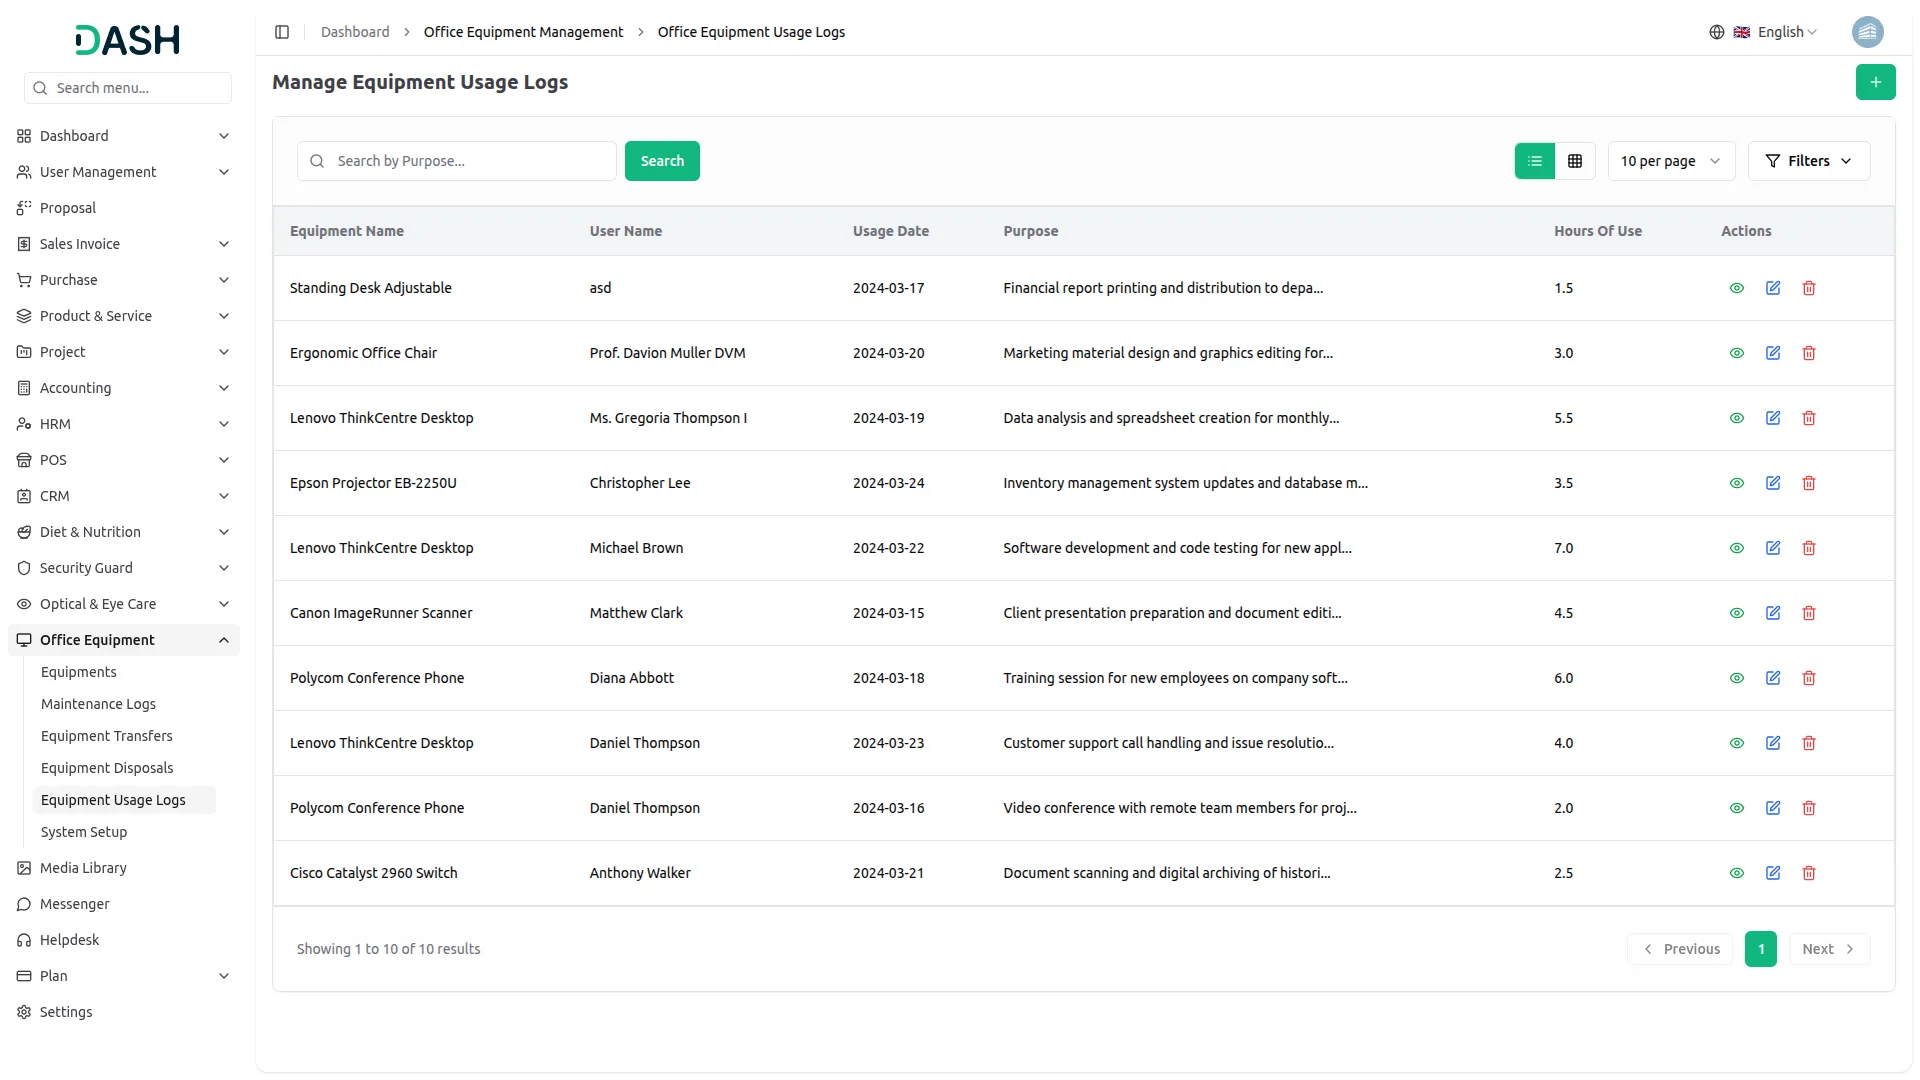The image size is (1920, 1080).
Task: Click the Dashboard breadcrumb link
Action: [355, 32]
